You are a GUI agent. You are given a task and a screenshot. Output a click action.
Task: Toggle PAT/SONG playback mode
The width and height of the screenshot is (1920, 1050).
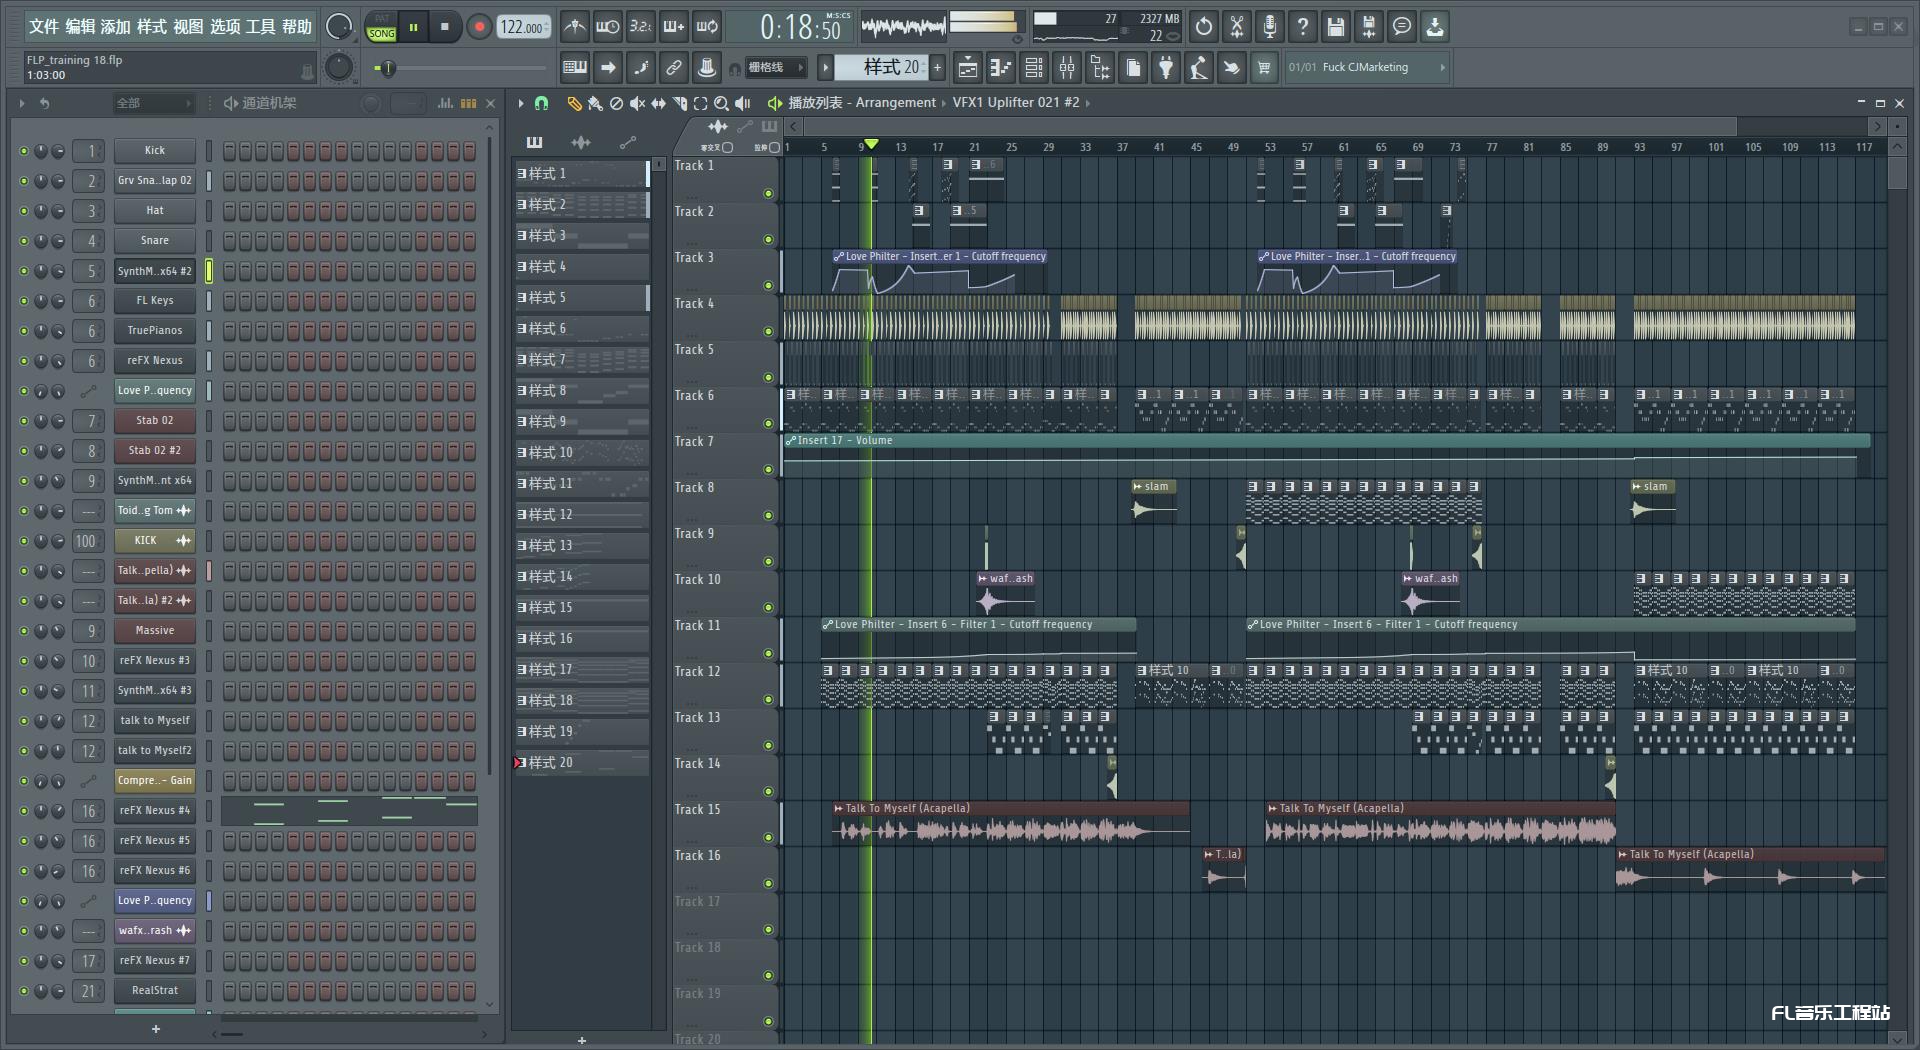(x=381, y=27)
